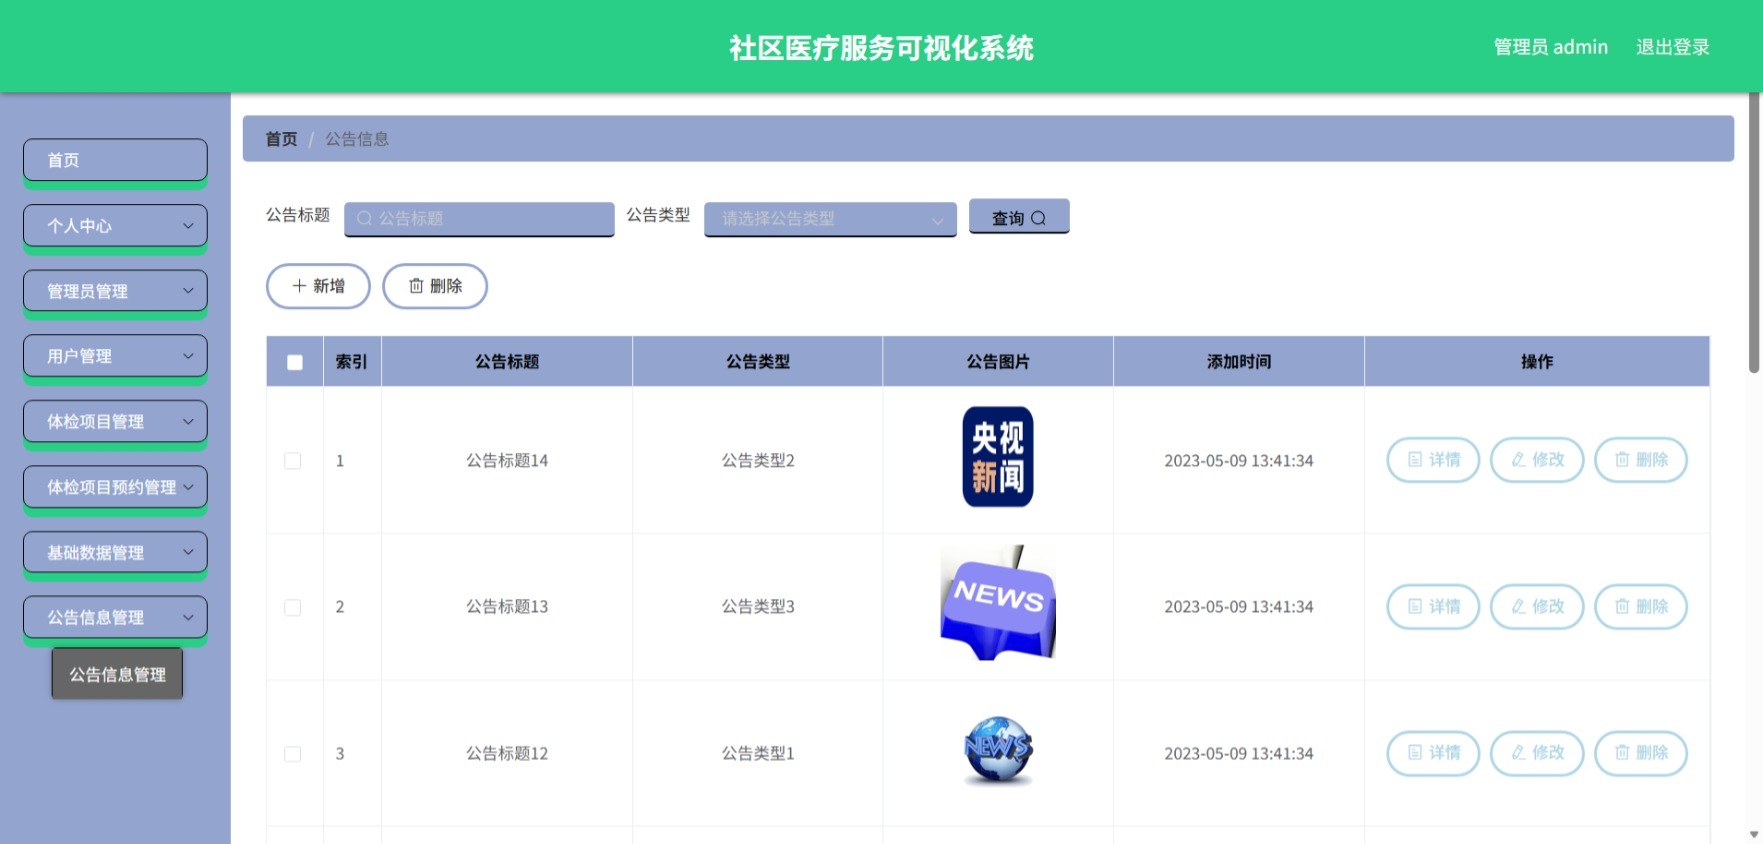Image resolution: width=1763 pixels, height=844 pixels.
Task: Check the checkbox for row 公告标题14
Action: [293, 461]
